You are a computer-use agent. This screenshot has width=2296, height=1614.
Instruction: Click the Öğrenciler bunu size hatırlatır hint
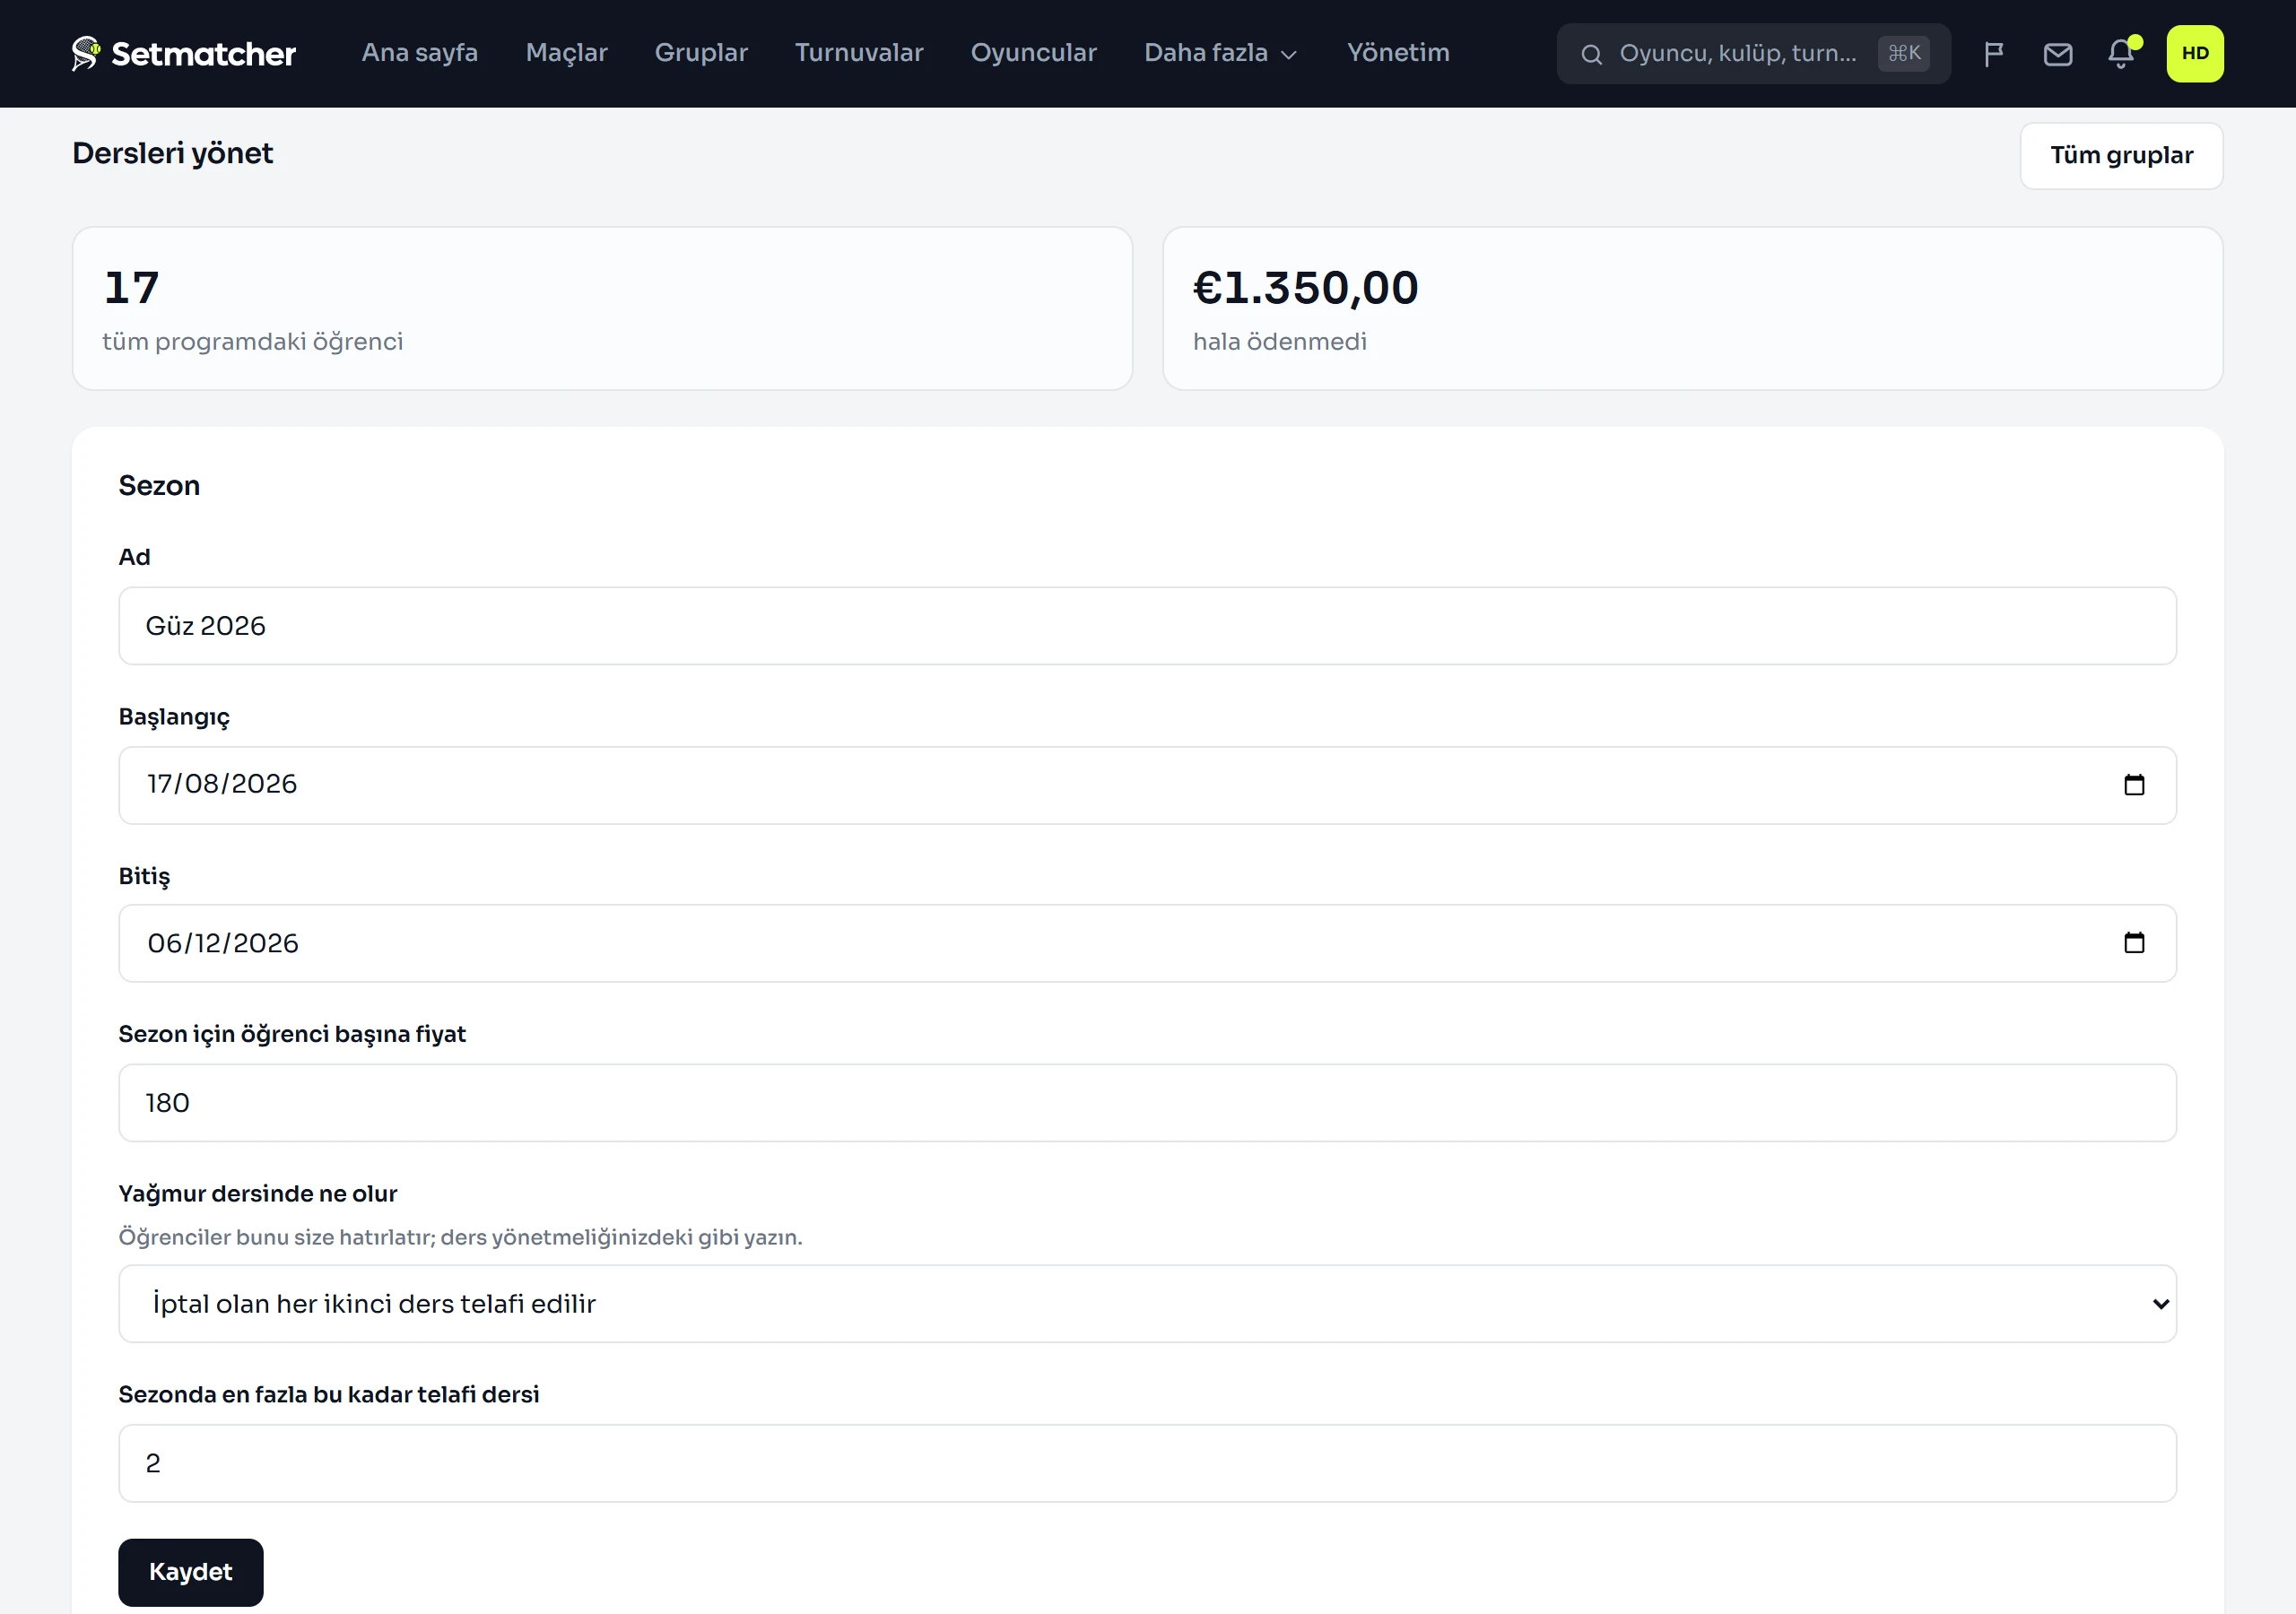(x=460, y=1238)
